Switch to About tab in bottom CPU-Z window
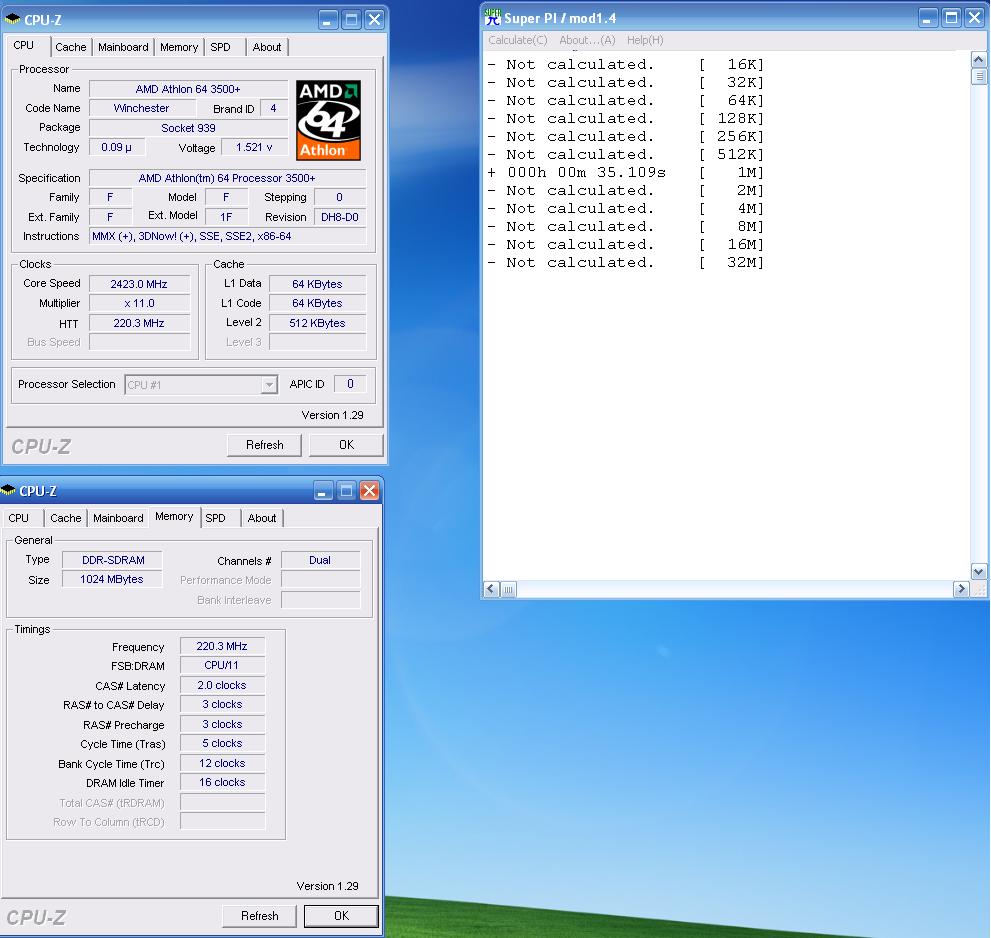 point(262,518)
